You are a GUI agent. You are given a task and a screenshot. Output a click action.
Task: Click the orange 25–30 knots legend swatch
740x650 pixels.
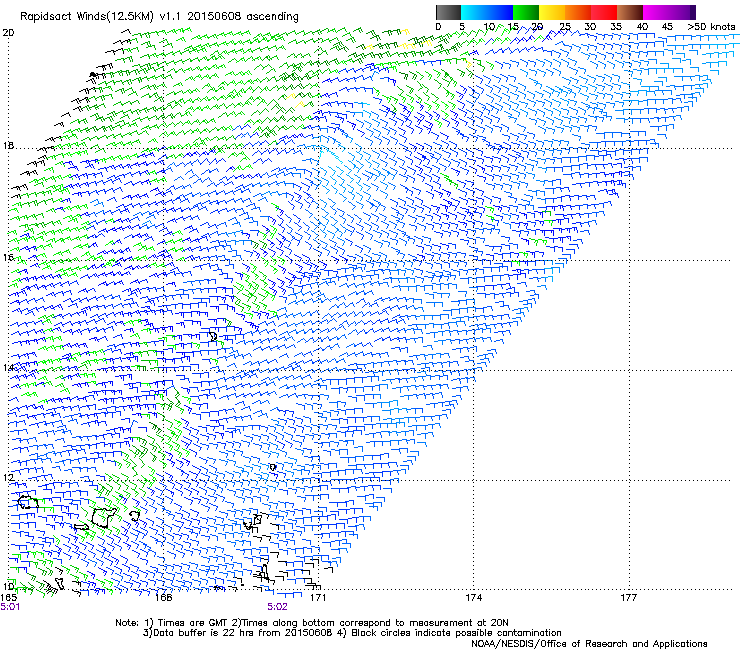578,12
